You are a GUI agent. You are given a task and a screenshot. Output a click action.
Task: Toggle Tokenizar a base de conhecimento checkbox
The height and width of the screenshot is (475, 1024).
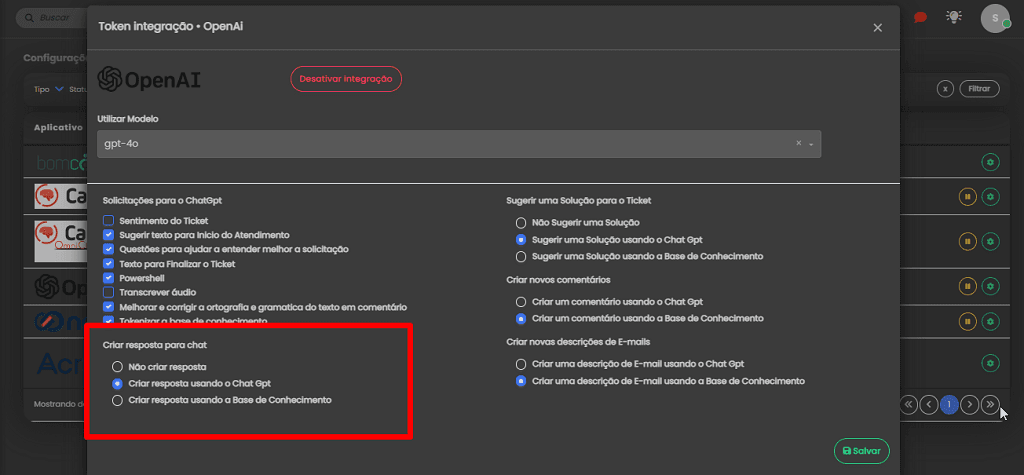108,321
